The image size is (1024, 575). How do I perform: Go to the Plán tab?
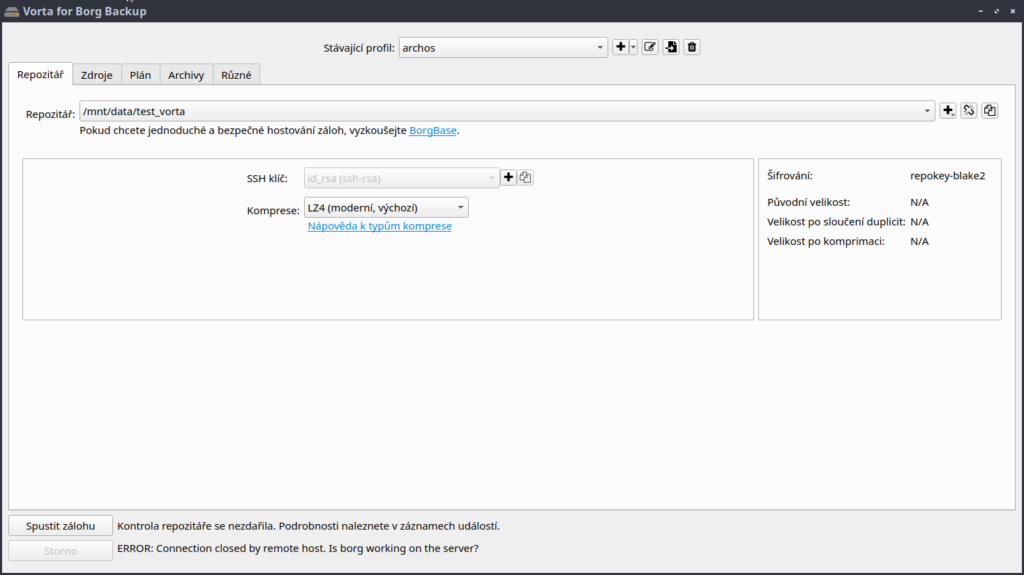click(x=140, y=75)
